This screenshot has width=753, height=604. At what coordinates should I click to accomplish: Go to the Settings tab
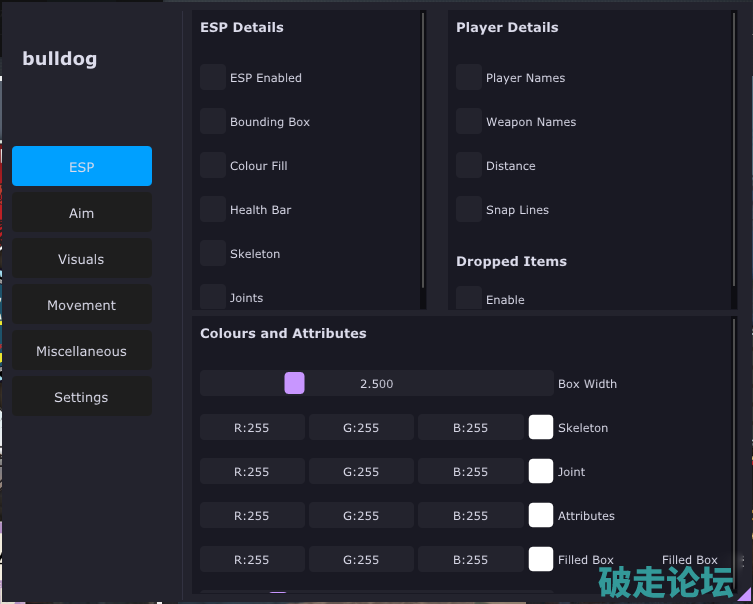pyautogui.click(x=82, y=397)
